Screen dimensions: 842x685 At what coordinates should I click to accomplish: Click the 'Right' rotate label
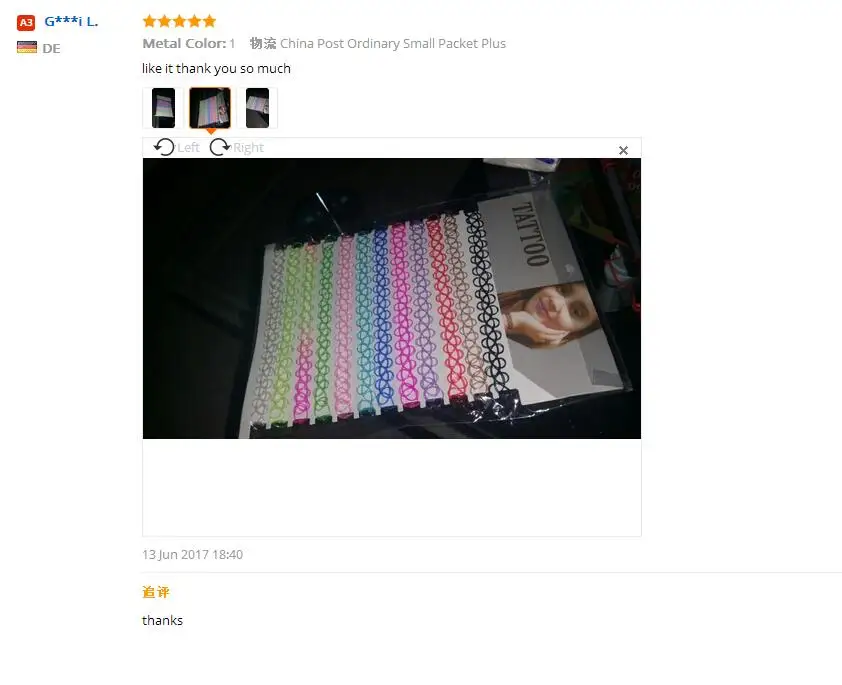(x=248, y=148)
